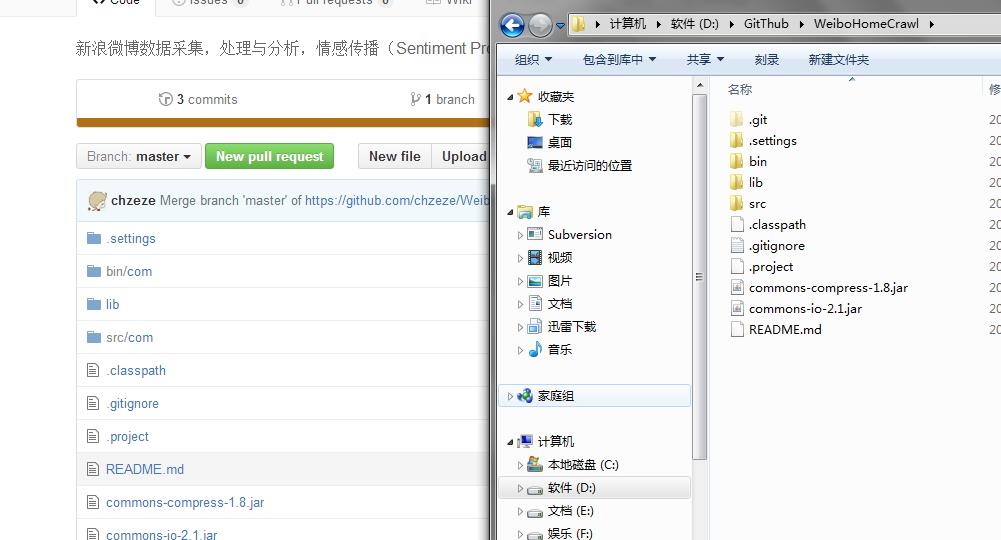Open the bin/com folder link on GitHub
The image size is (1001, 540).
[129, 271]
